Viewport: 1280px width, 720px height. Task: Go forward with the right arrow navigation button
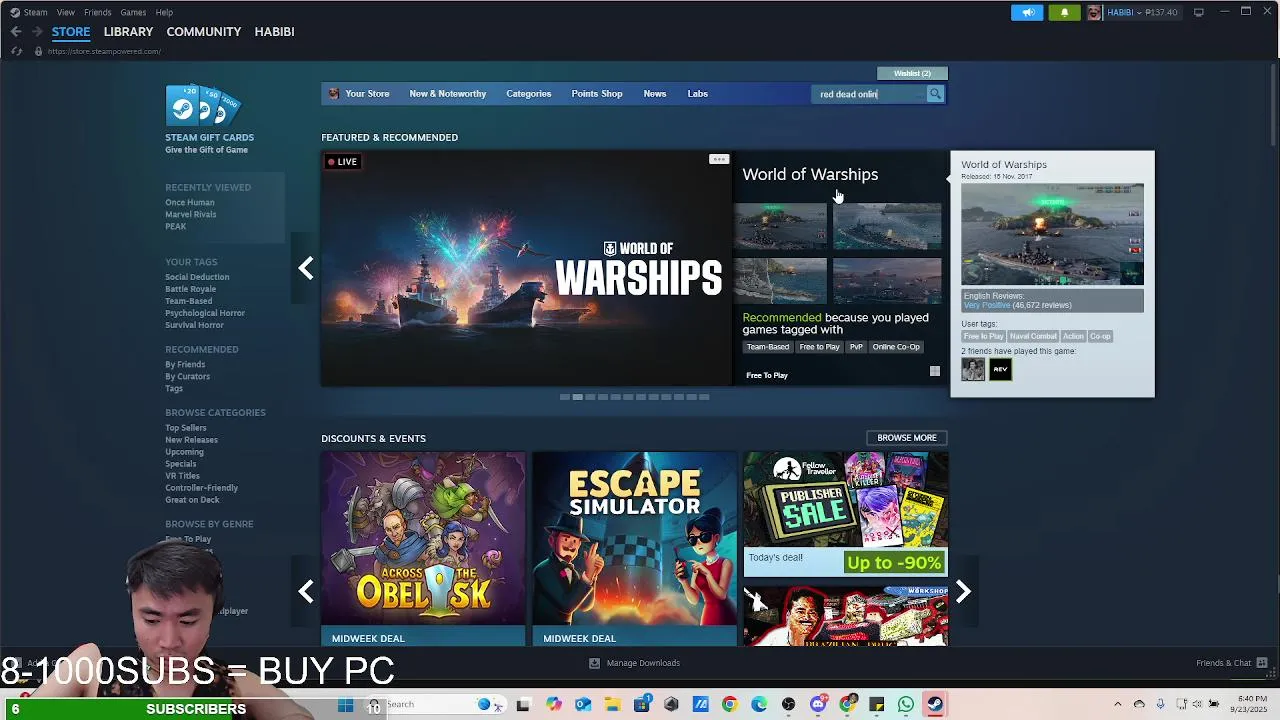tap(36, 31)
